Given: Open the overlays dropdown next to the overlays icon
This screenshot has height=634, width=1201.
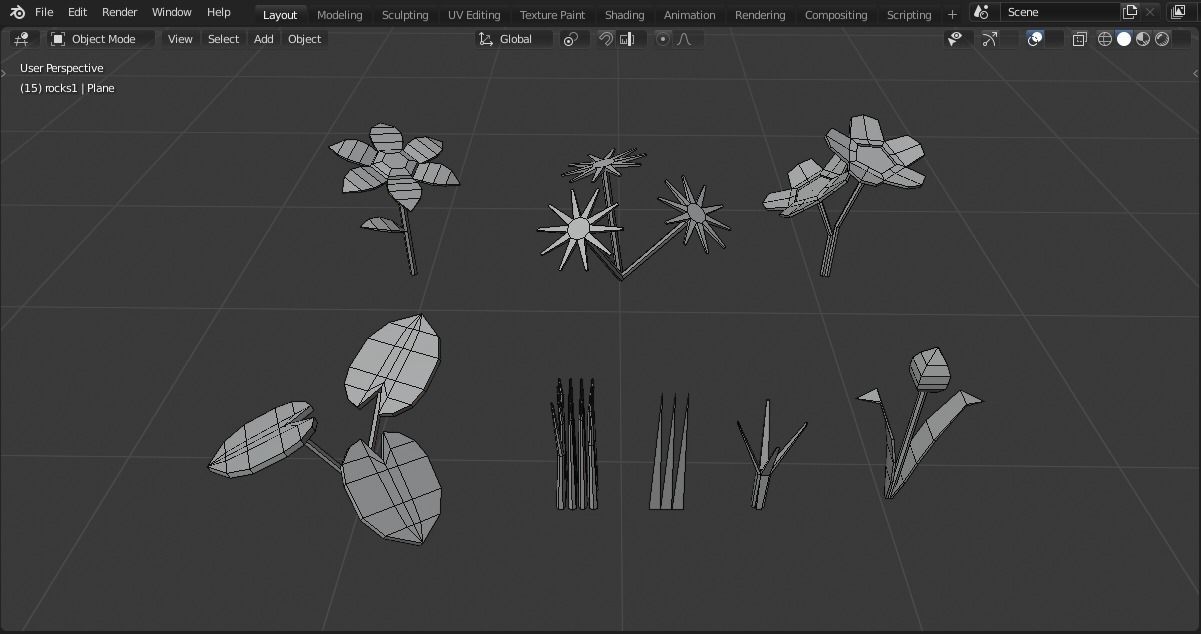Looking at the screenshot, I should click(x=1054, y=39).
